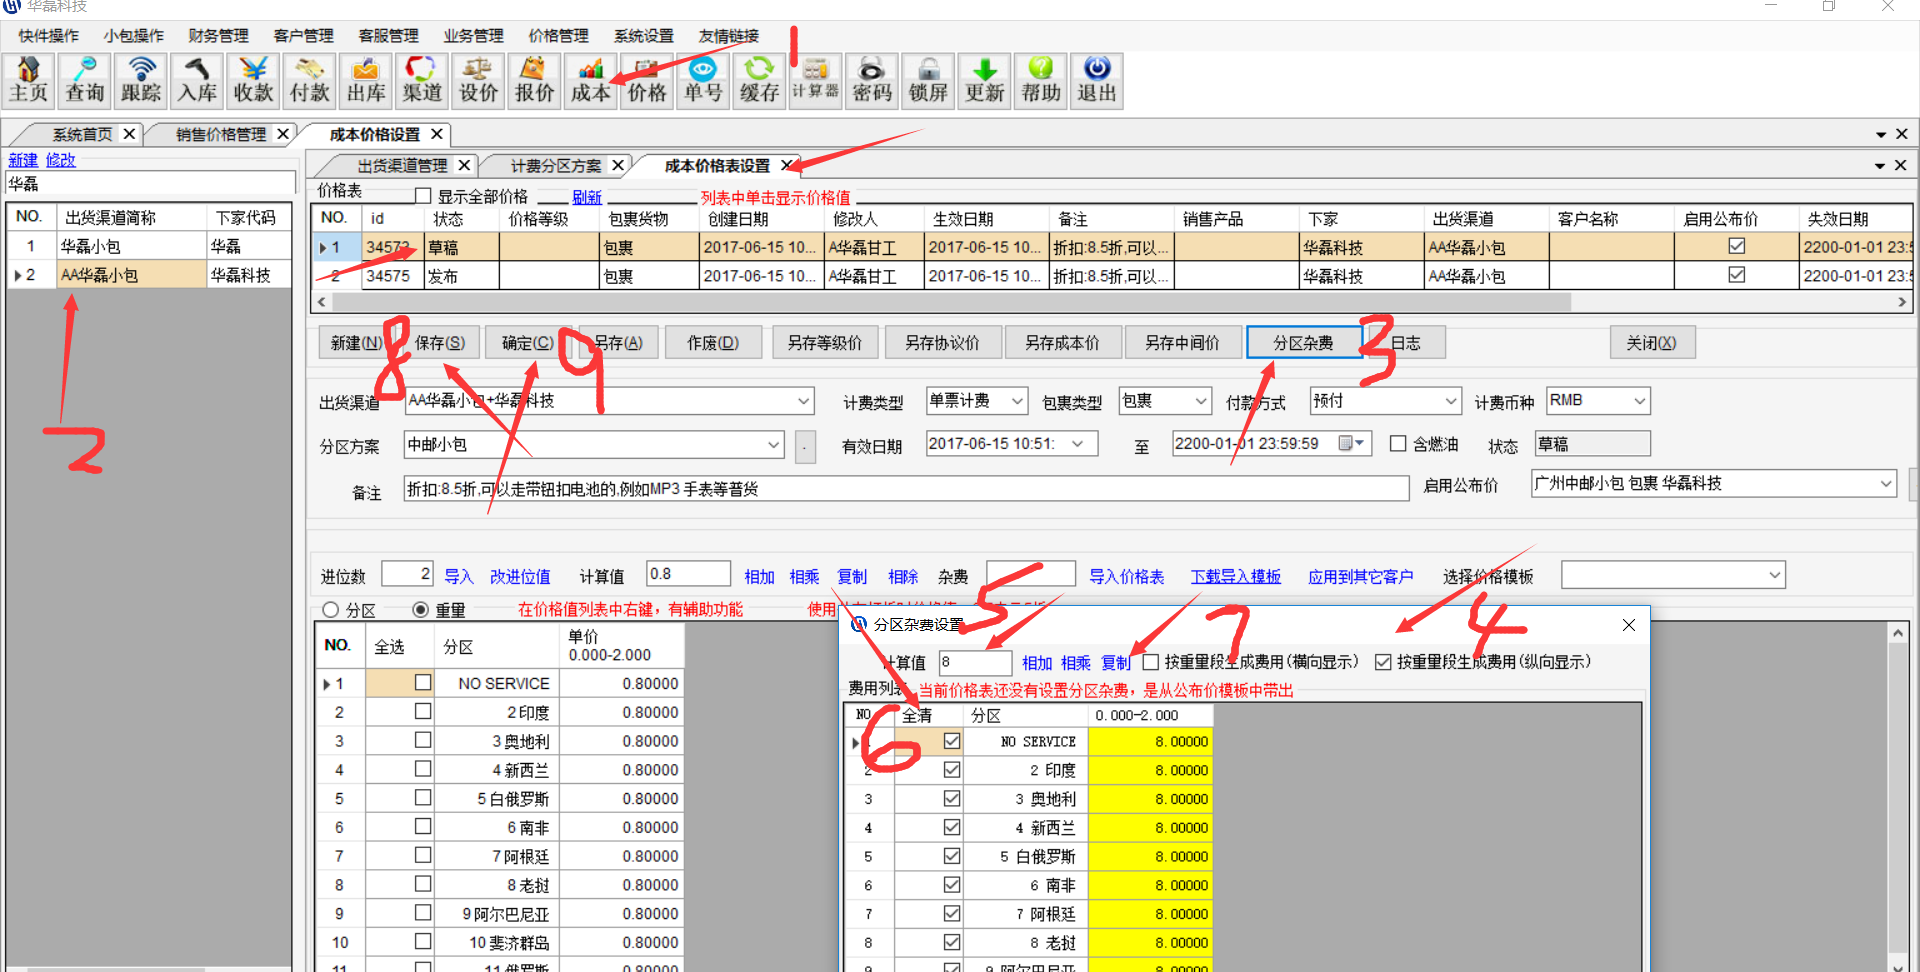1920x972 pixels.
Task: Open the 成本 cost toolbar icon
Action: click(590, 80)
